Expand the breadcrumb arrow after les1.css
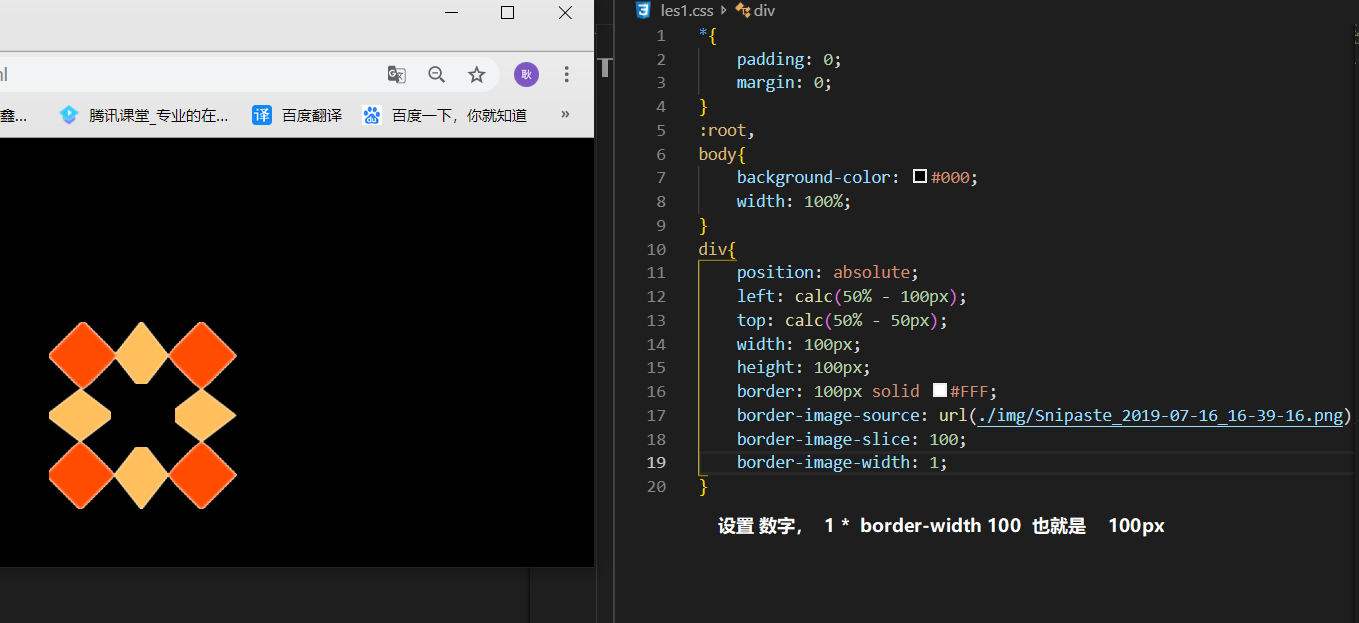The height and width of the screenshot is (623, 1359). tap(724, 11)
